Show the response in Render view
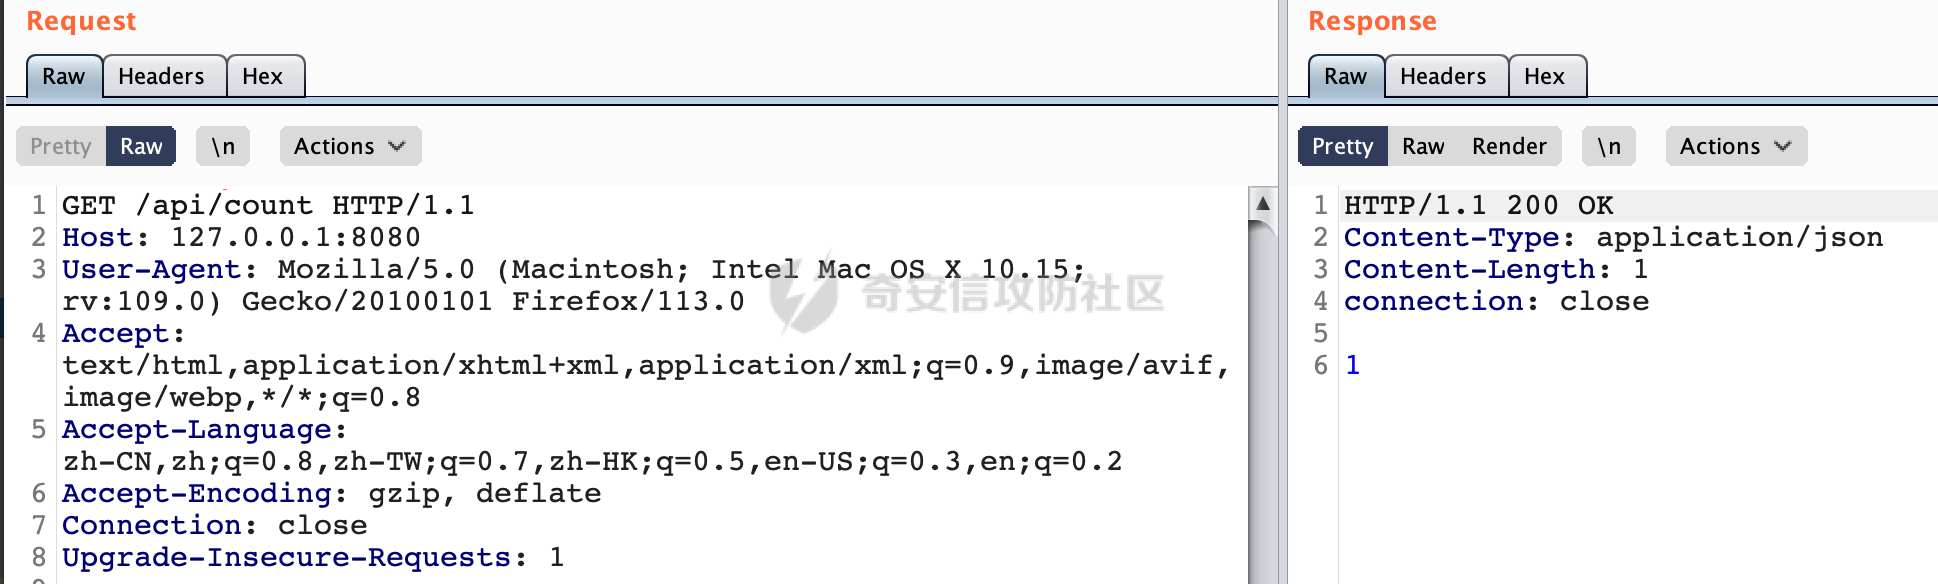 pyautogui.click(x=1509, y=146)
